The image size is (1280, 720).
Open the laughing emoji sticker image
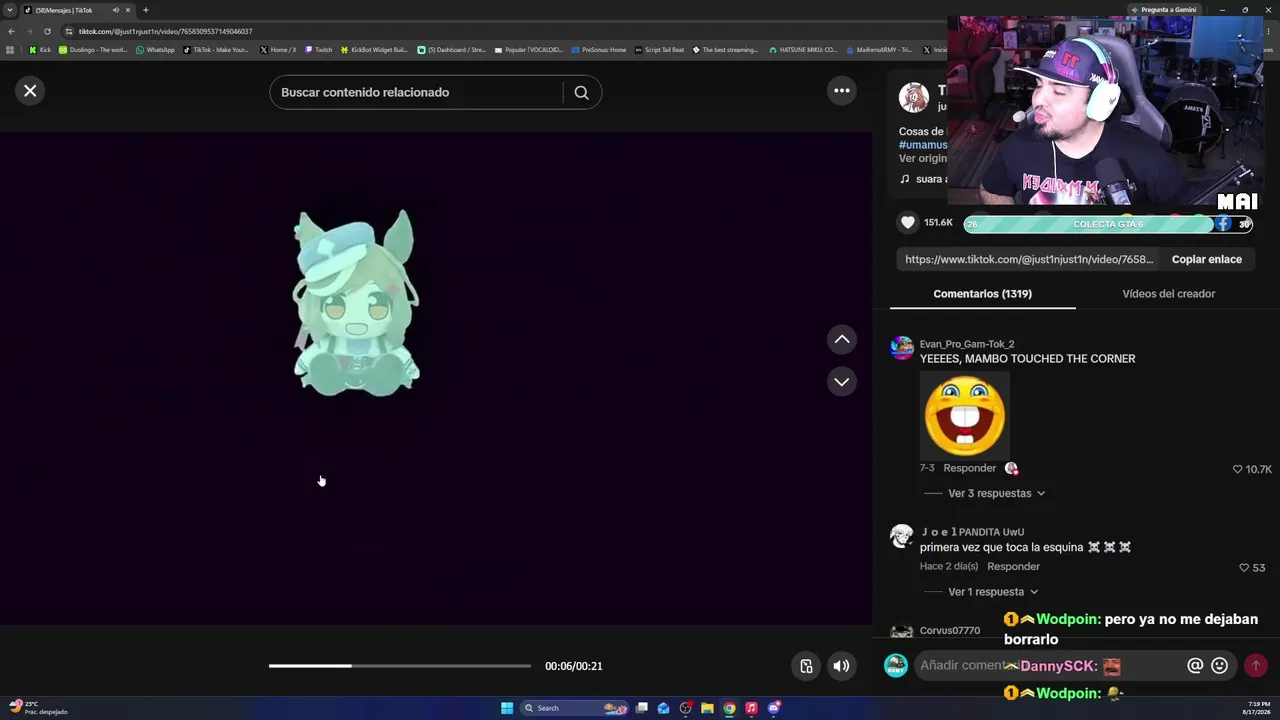pyautogui.click(x=965, y=415)
